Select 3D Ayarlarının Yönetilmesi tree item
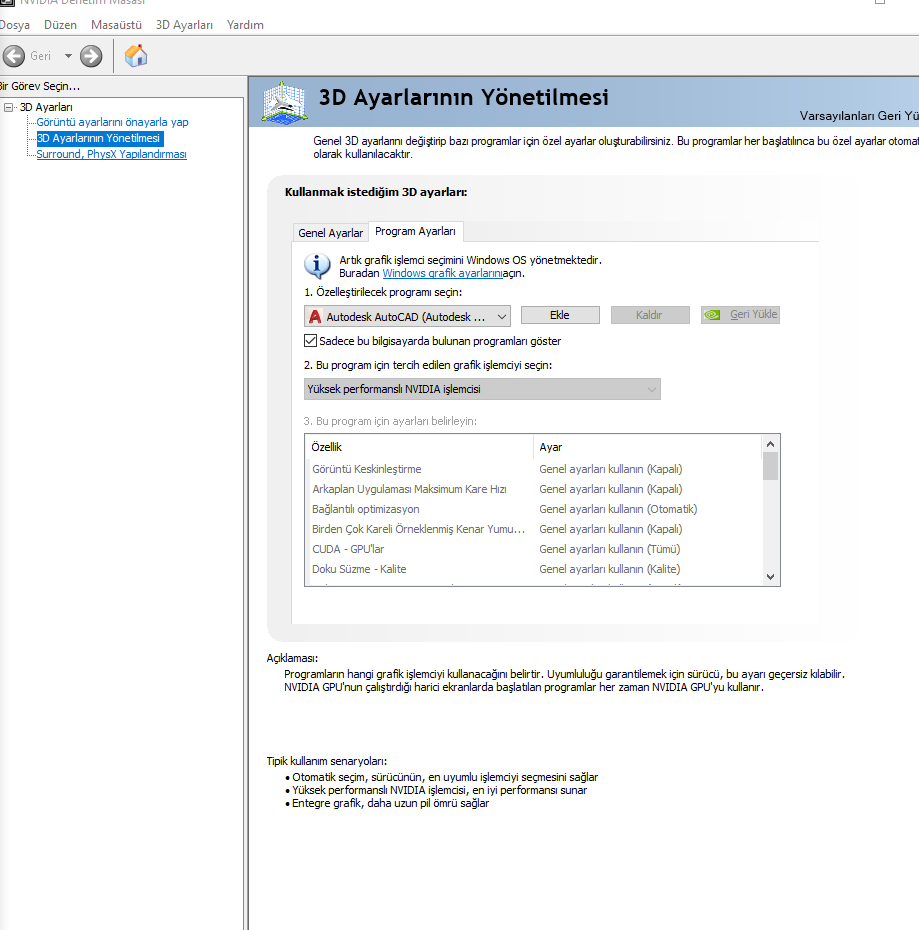Screen dimensions: 919x930 pos(98,138)
